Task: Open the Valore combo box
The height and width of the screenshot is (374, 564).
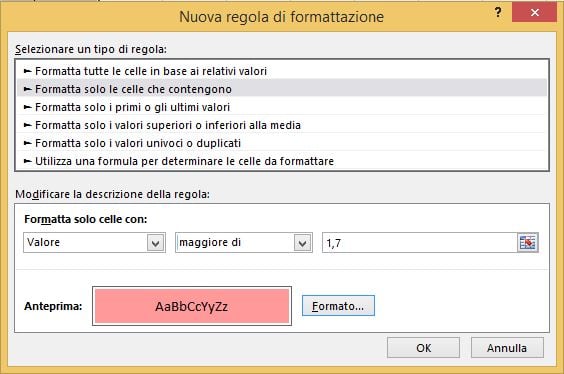Action: [x=95, y=243]
